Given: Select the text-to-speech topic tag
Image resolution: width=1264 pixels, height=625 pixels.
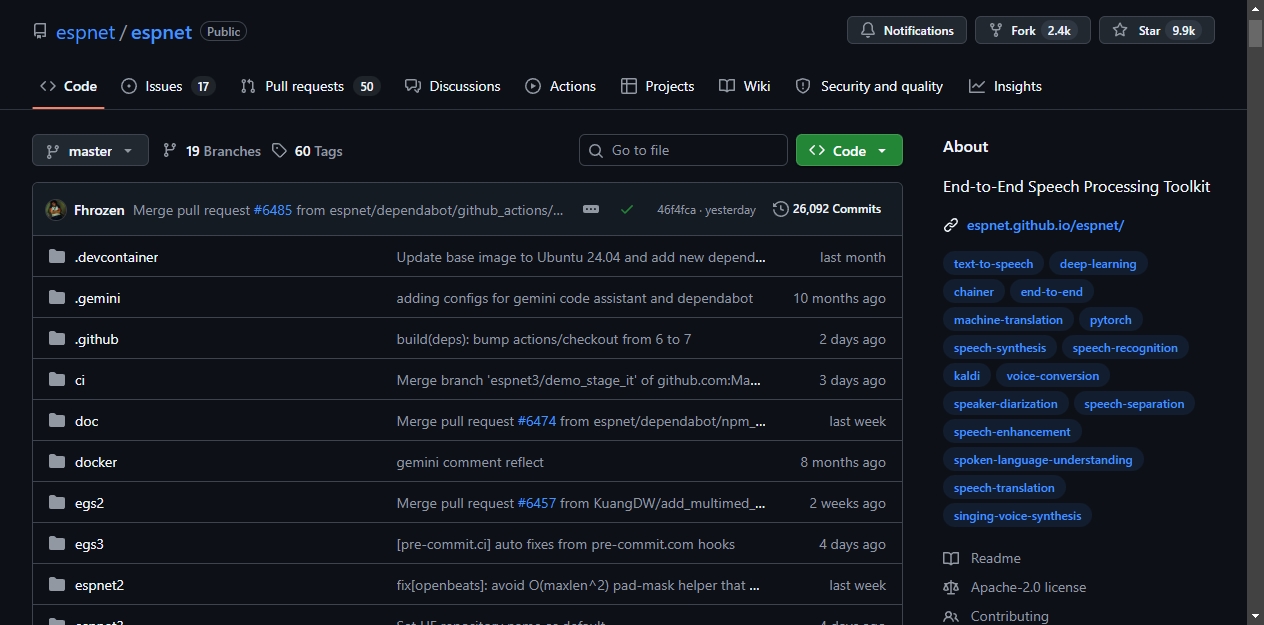Looking at the screenshot, I should point(993,264).
